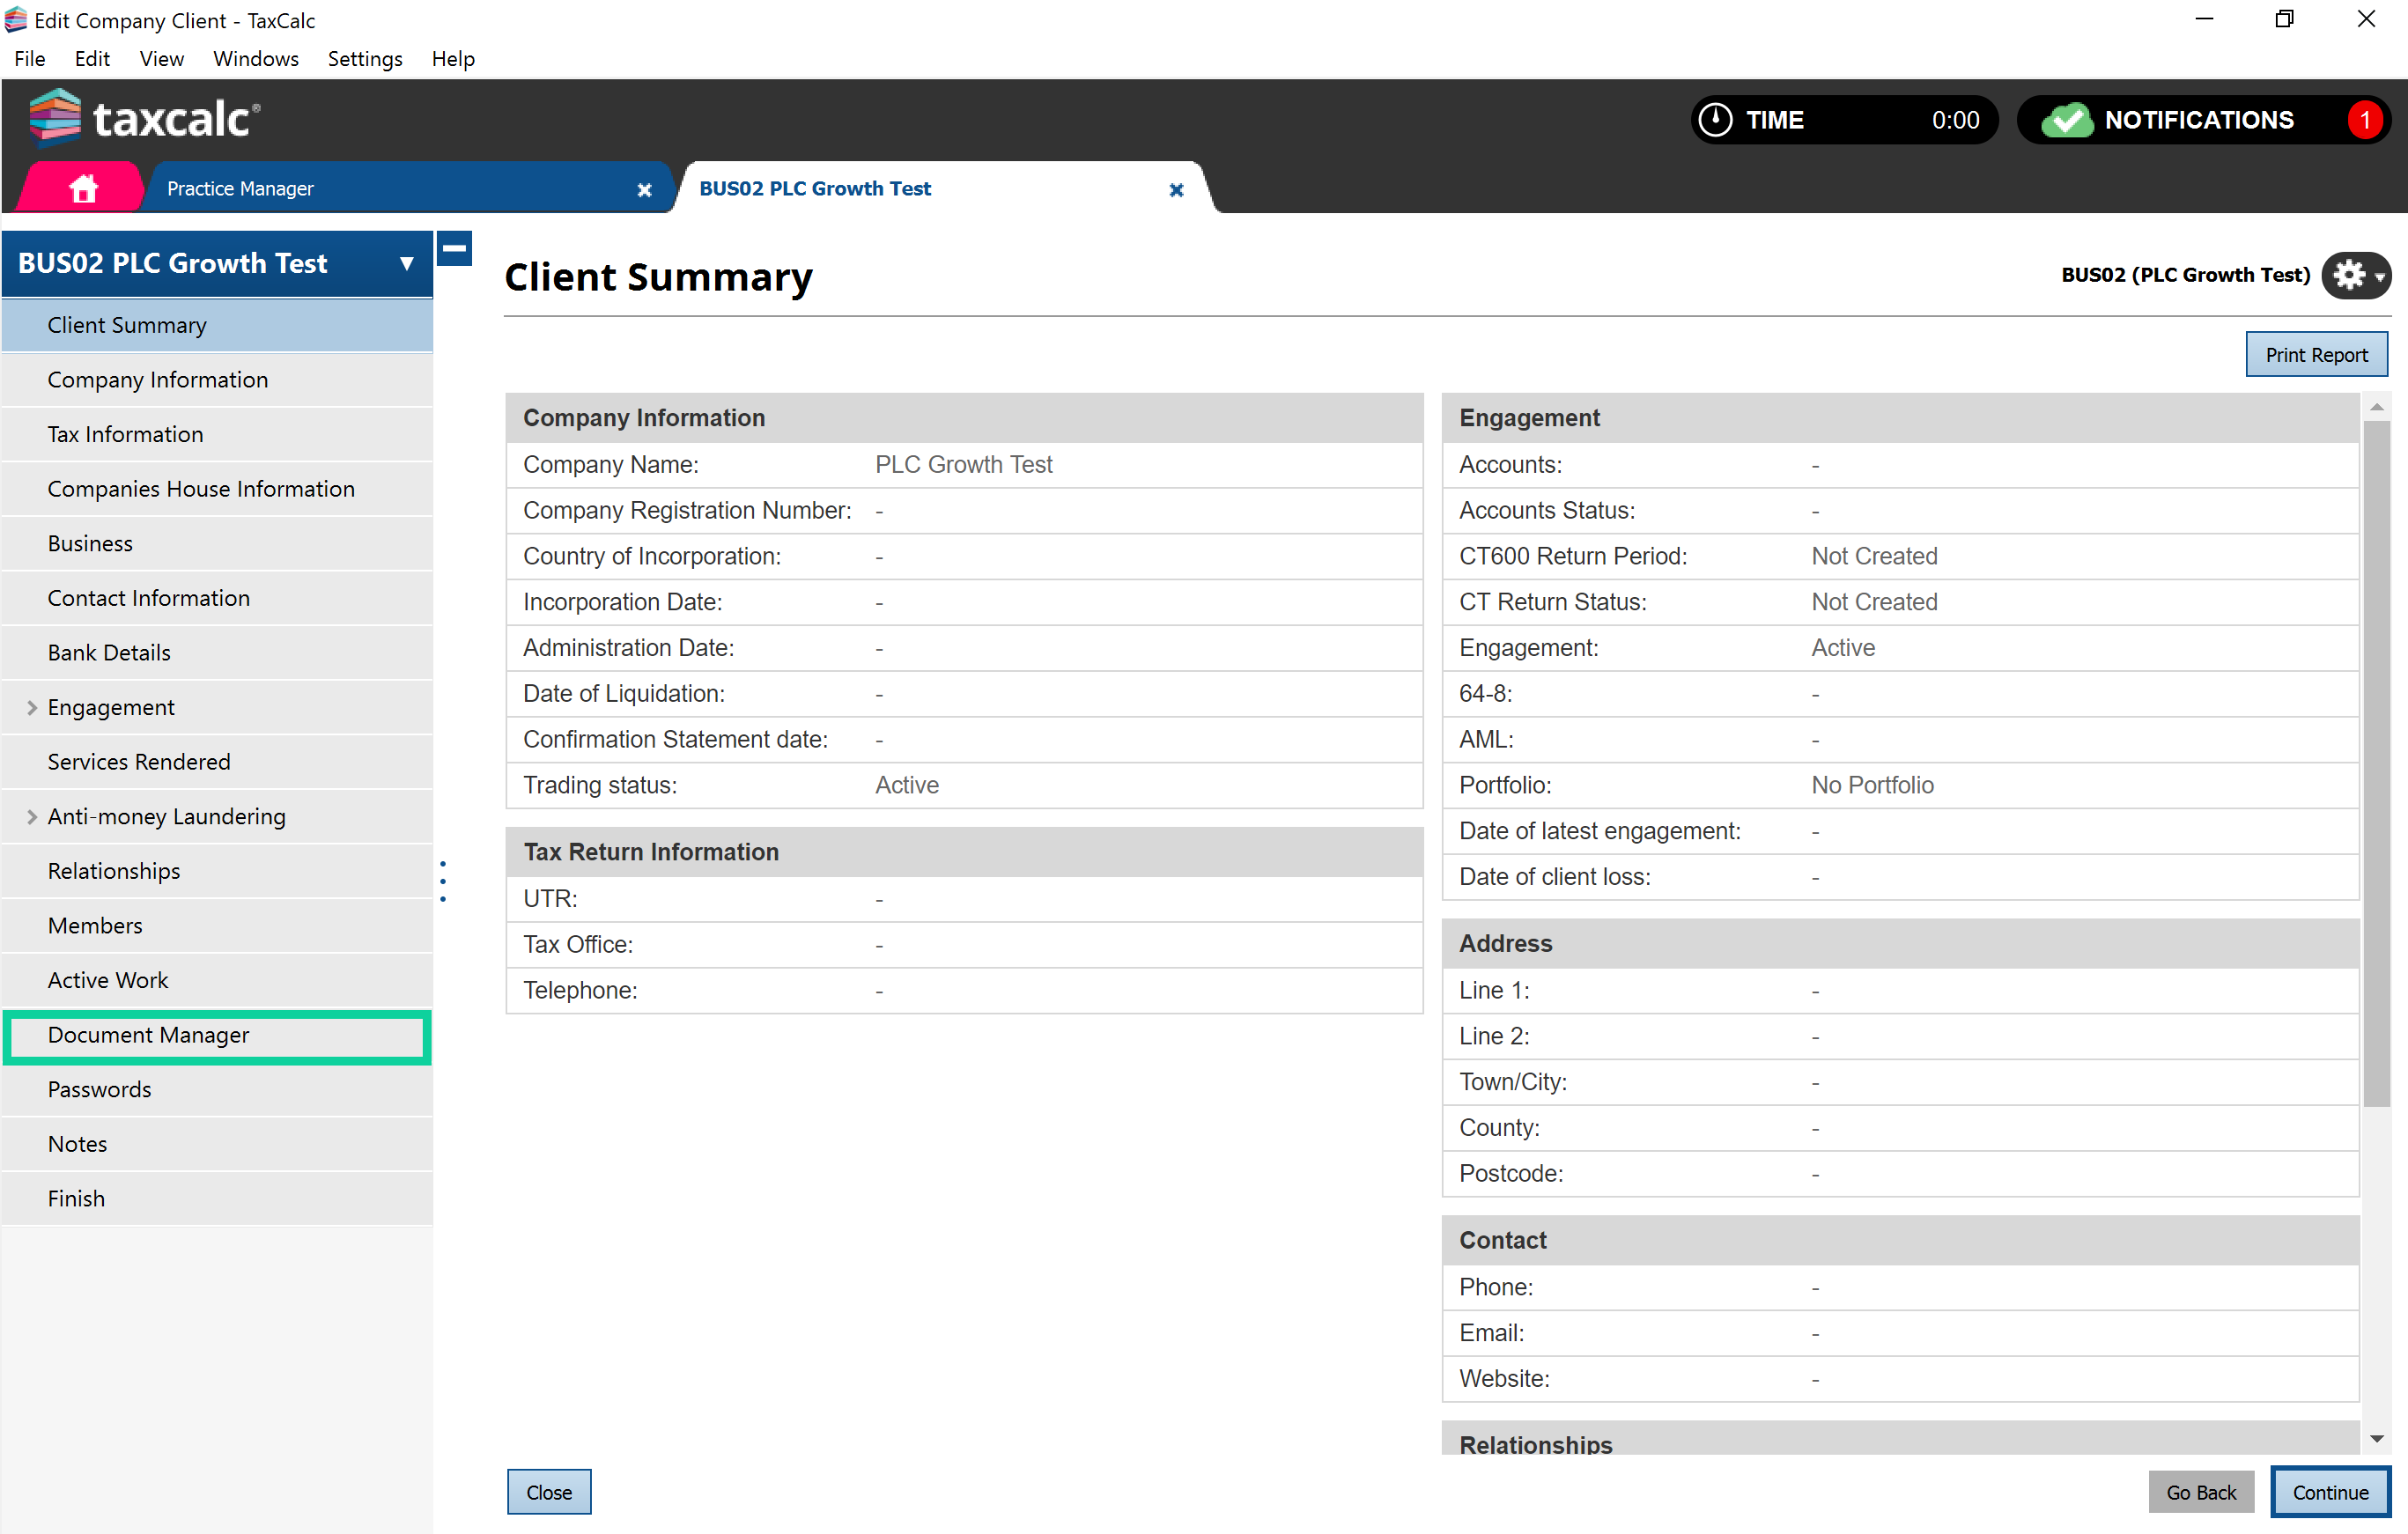Open Services Rendered in the sidebar
This screenshot has width=2408, height=1534.
[217, 762]
